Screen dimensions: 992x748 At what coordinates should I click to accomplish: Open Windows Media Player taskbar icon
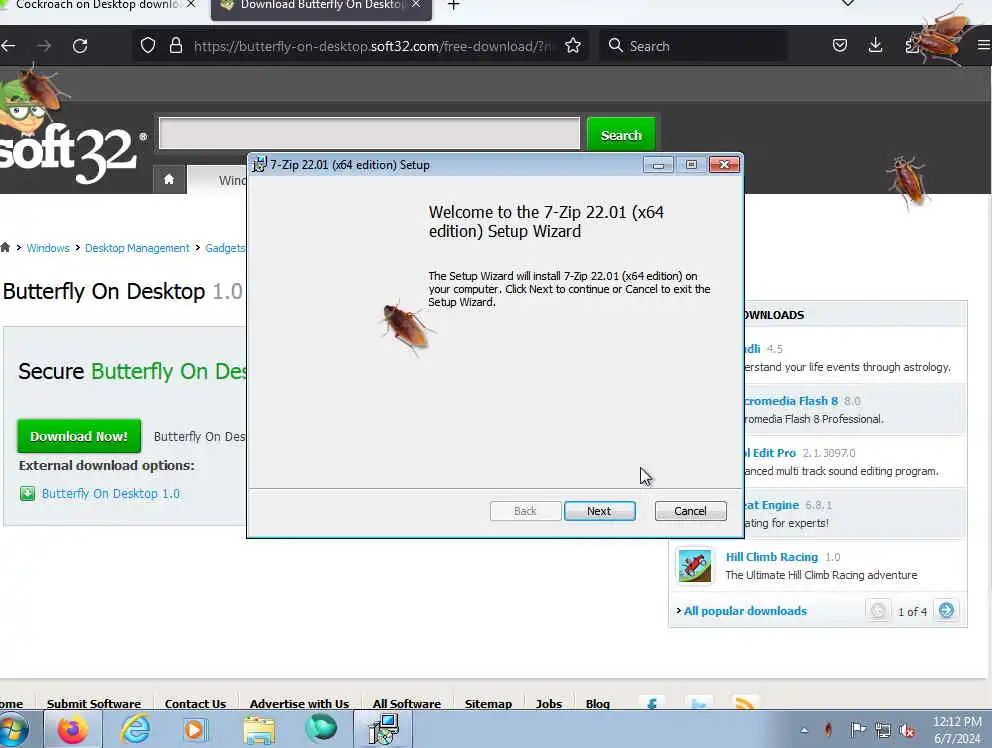195,730
